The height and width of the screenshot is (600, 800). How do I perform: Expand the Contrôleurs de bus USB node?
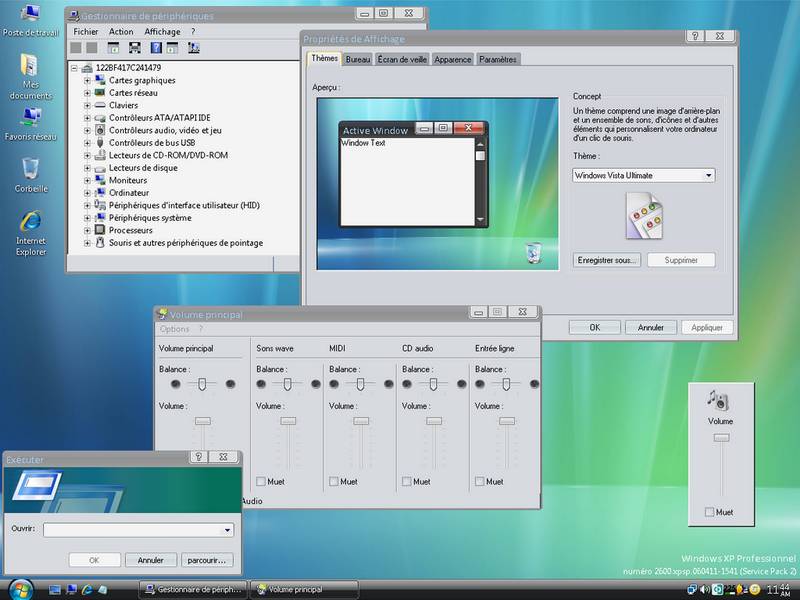click(87, 143)
